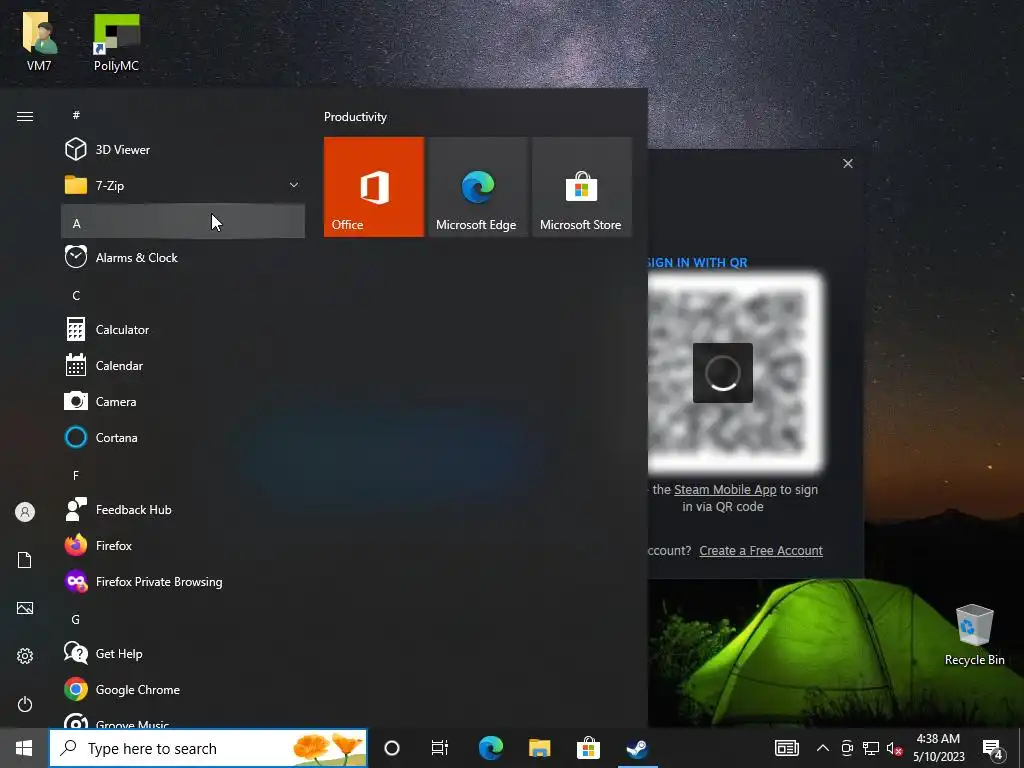Select the Recycle Bin desktop icon
This screenshot has width=1024, height=768.
974,635
